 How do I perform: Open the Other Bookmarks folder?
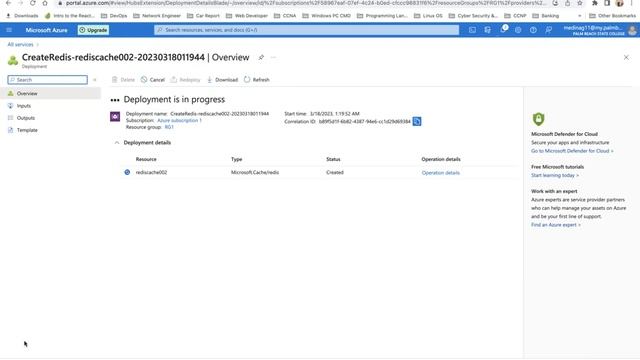(613, 16)
